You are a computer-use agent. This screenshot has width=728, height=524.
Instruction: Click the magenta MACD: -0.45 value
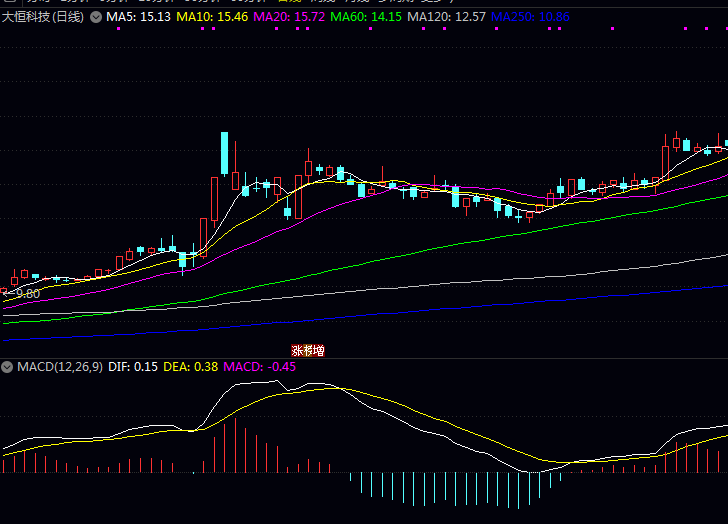(x=260, y=367)
